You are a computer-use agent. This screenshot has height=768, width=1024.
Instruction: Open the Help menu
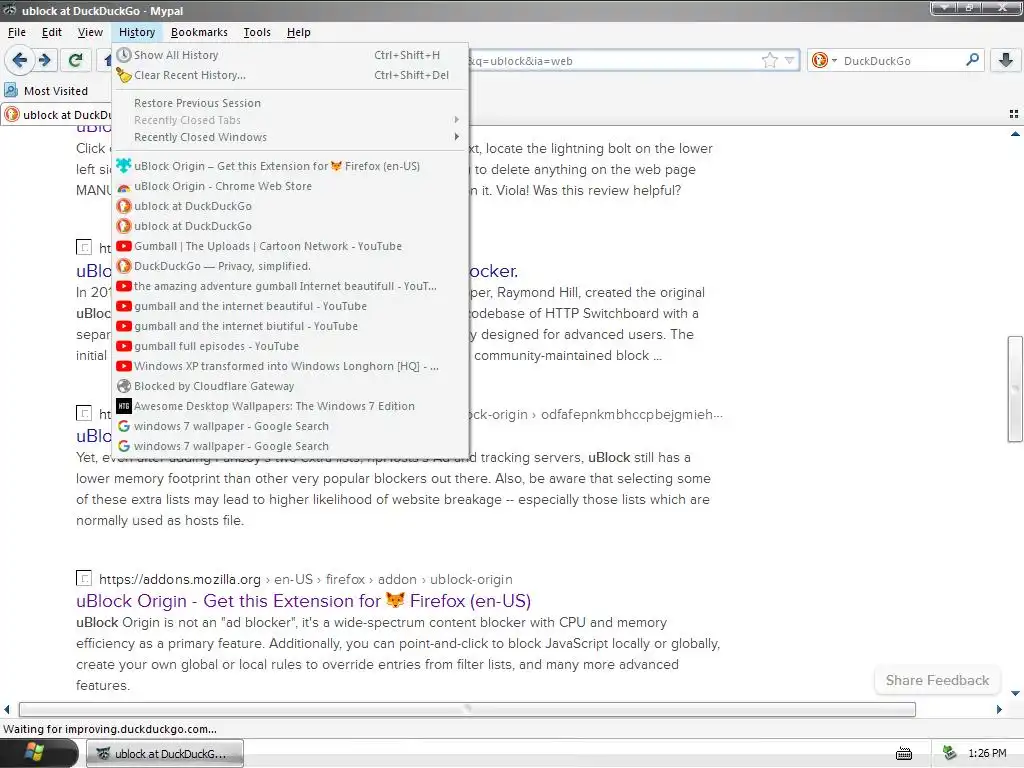298,32
